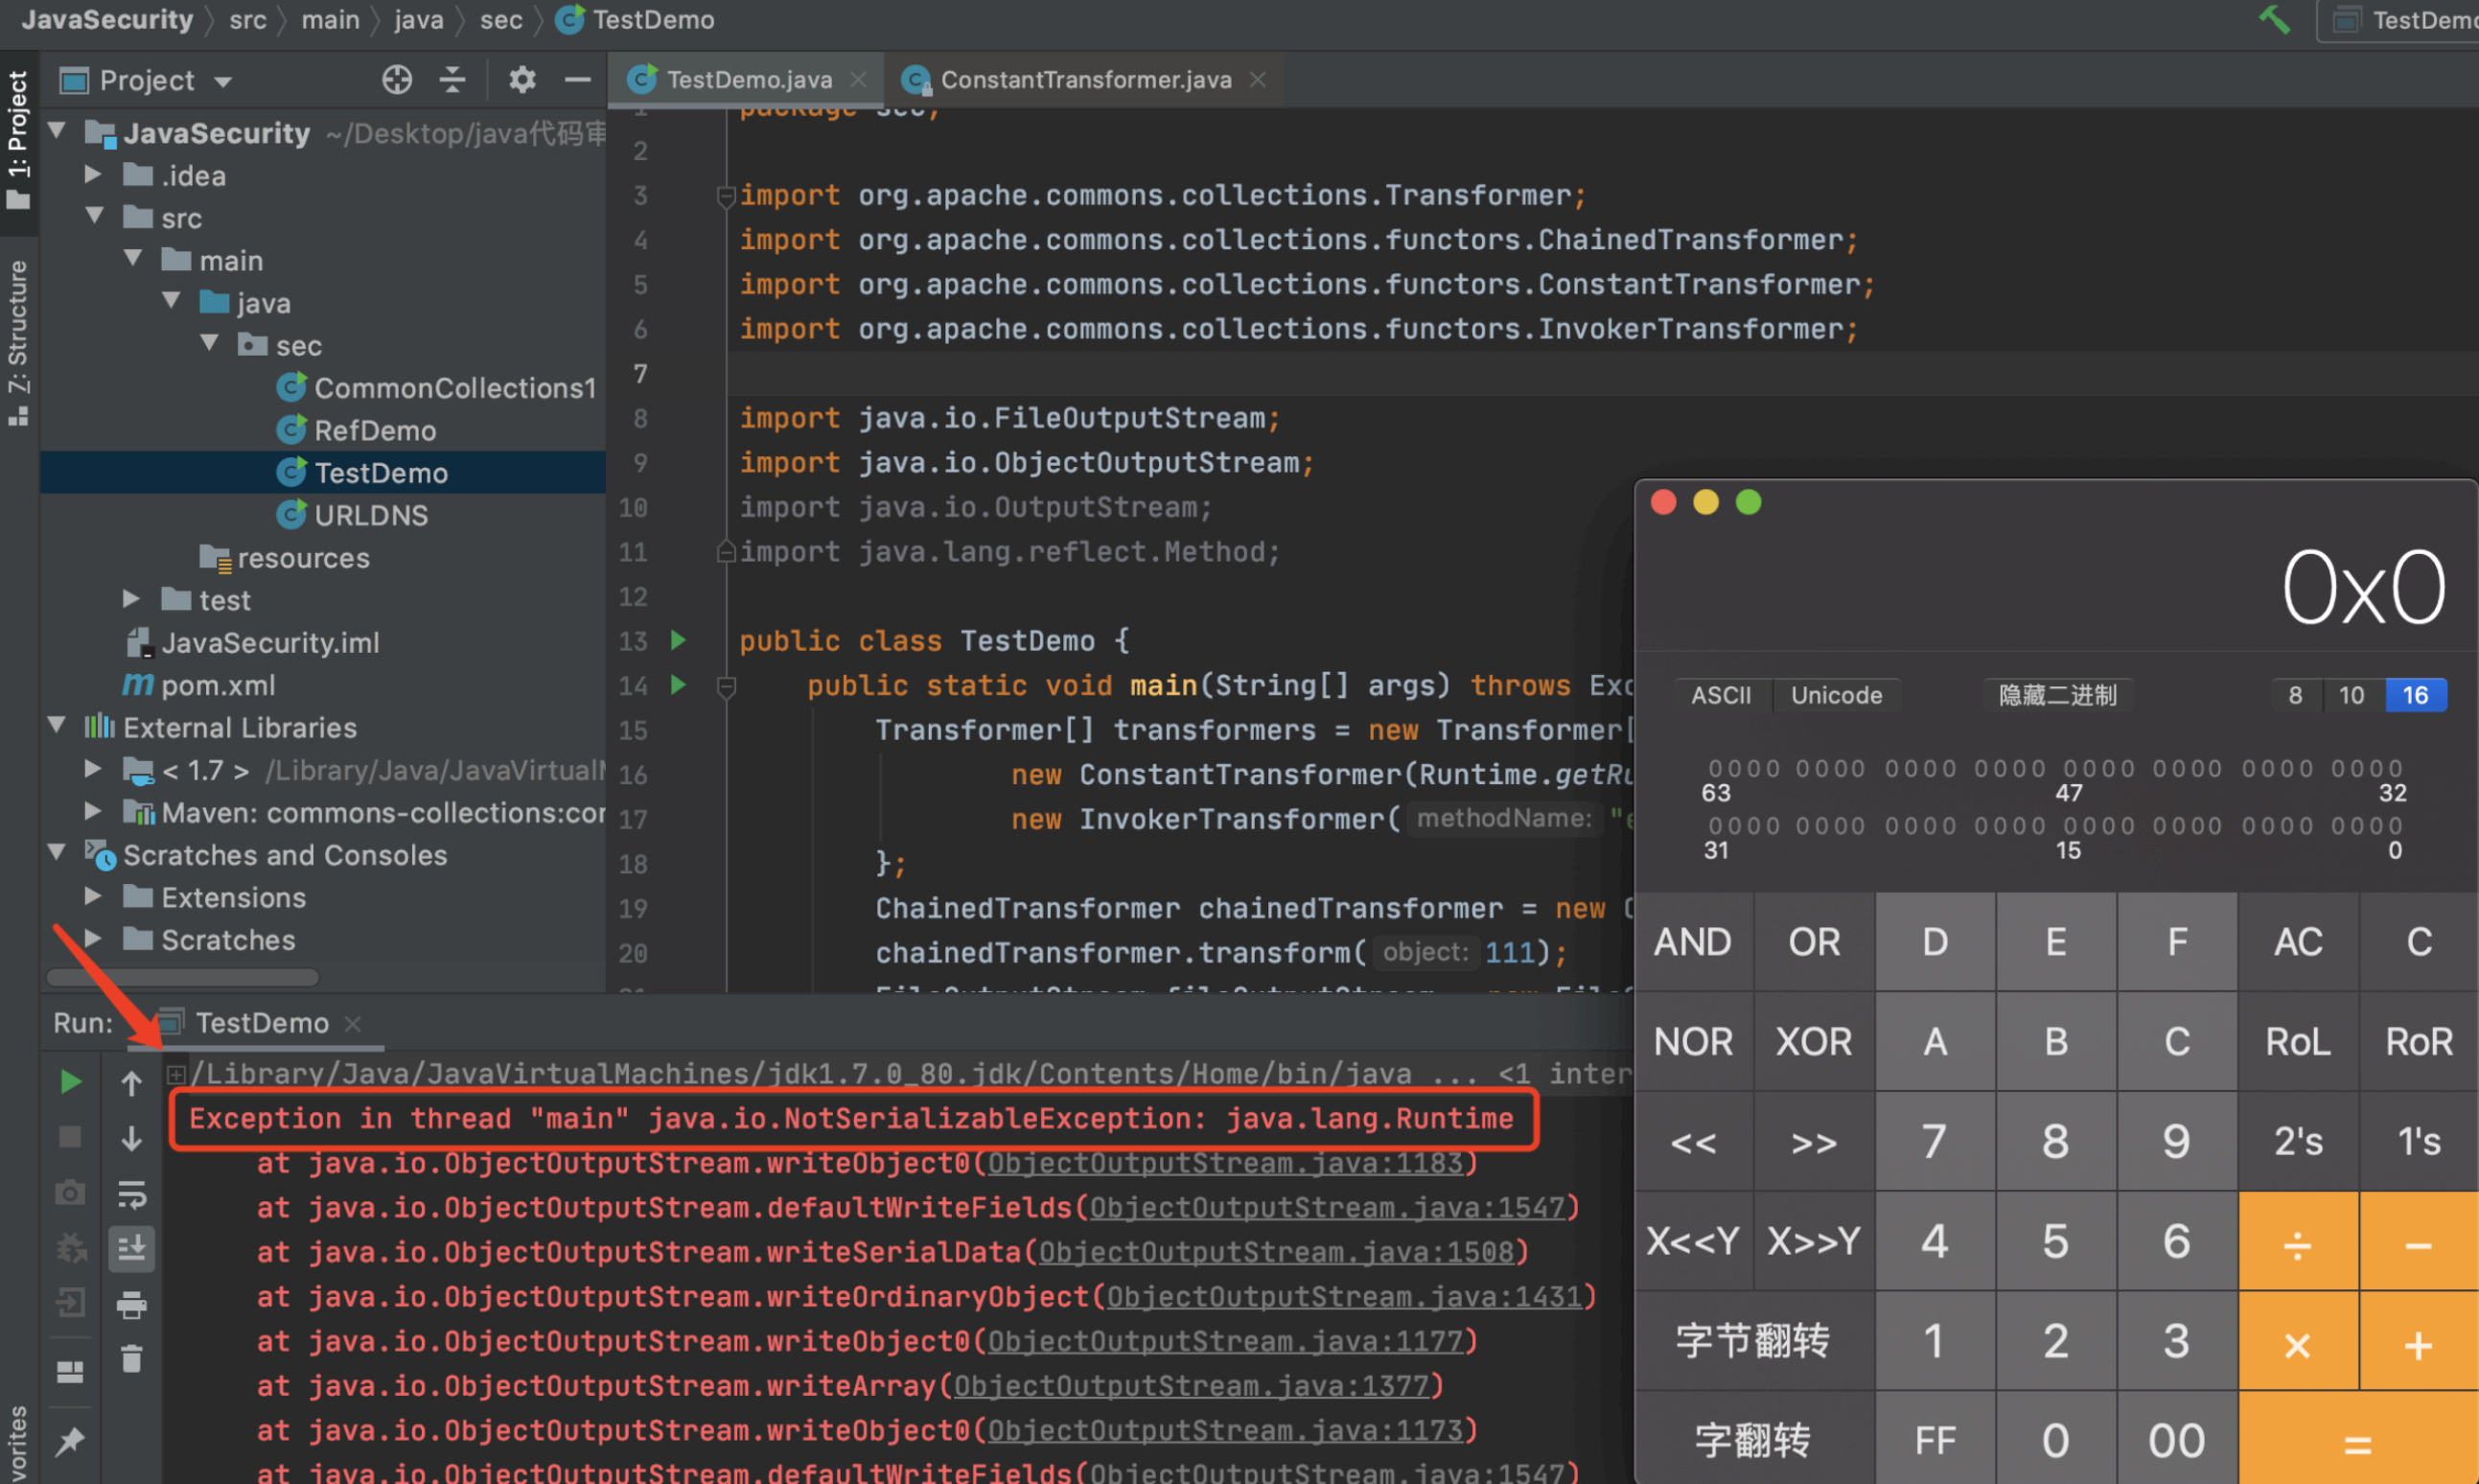2479x1484 pixels.
Task: Switch to the TestDemo.java editor tab
Action: tap(748, 79)
